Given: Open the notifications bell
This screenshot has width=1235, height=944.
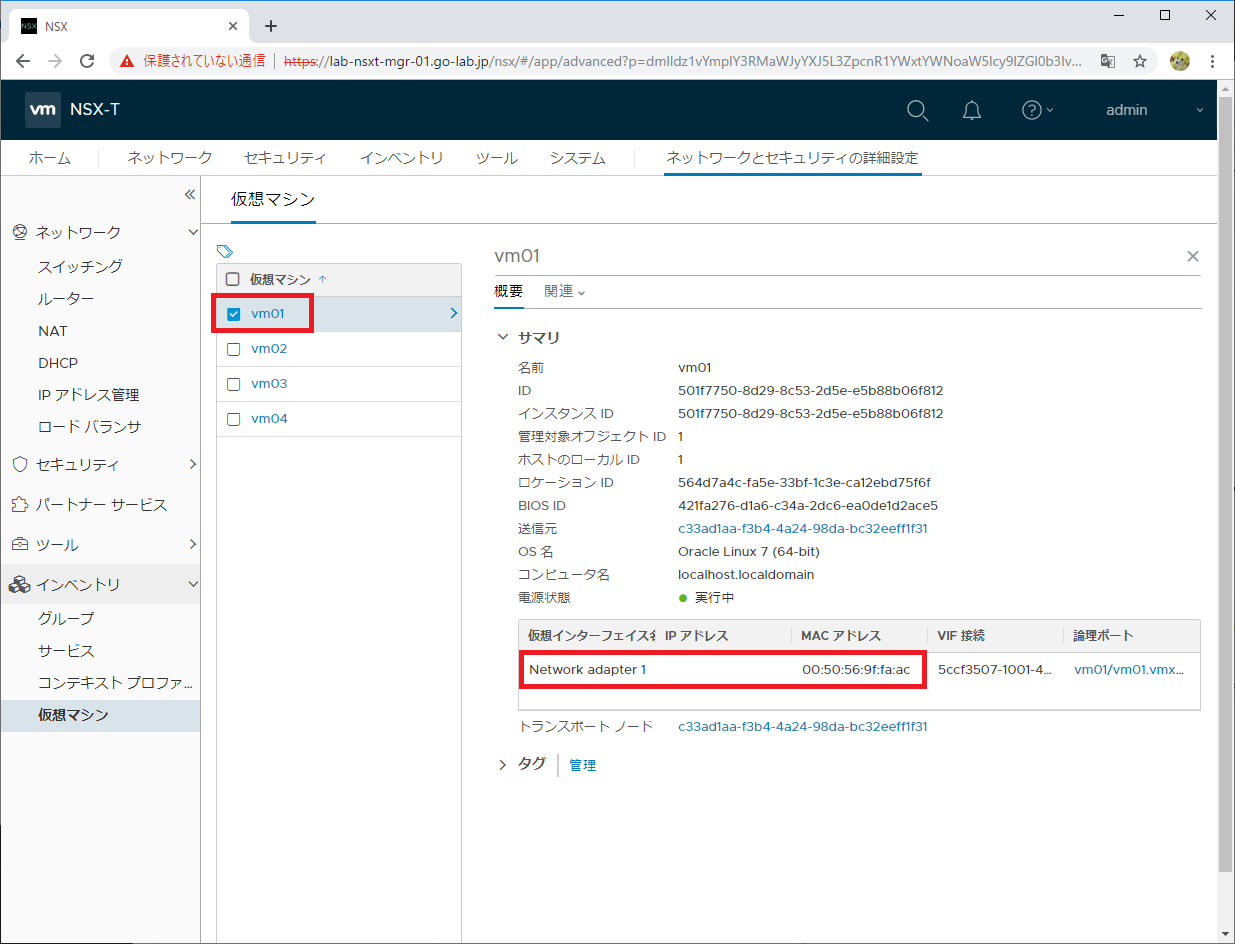Looking at the screenshot, I should point(972,110).
